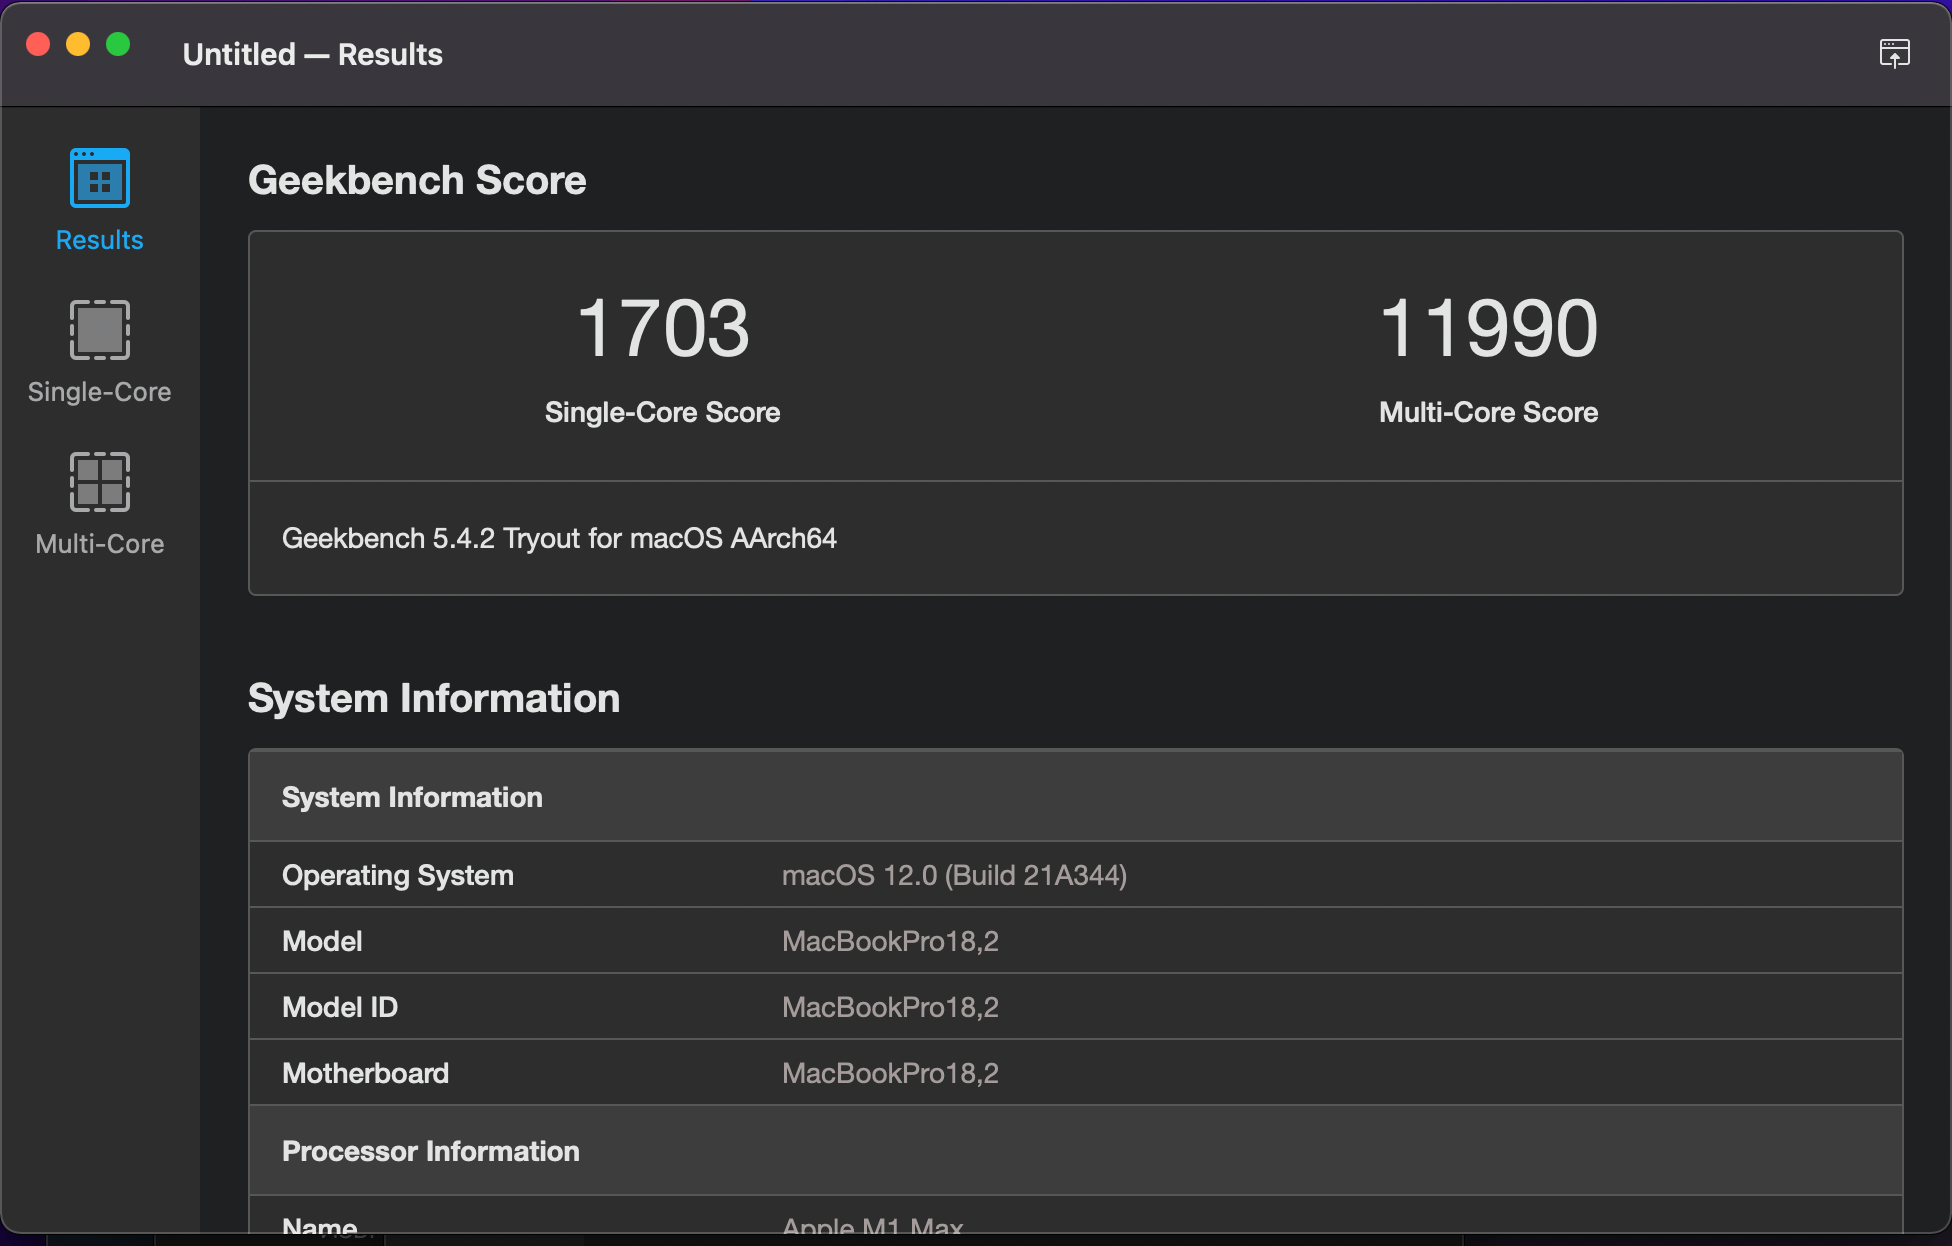Click the yellow minimize window button
Viewport: 1952px width, 1246px height.
[x=78, y=44]
